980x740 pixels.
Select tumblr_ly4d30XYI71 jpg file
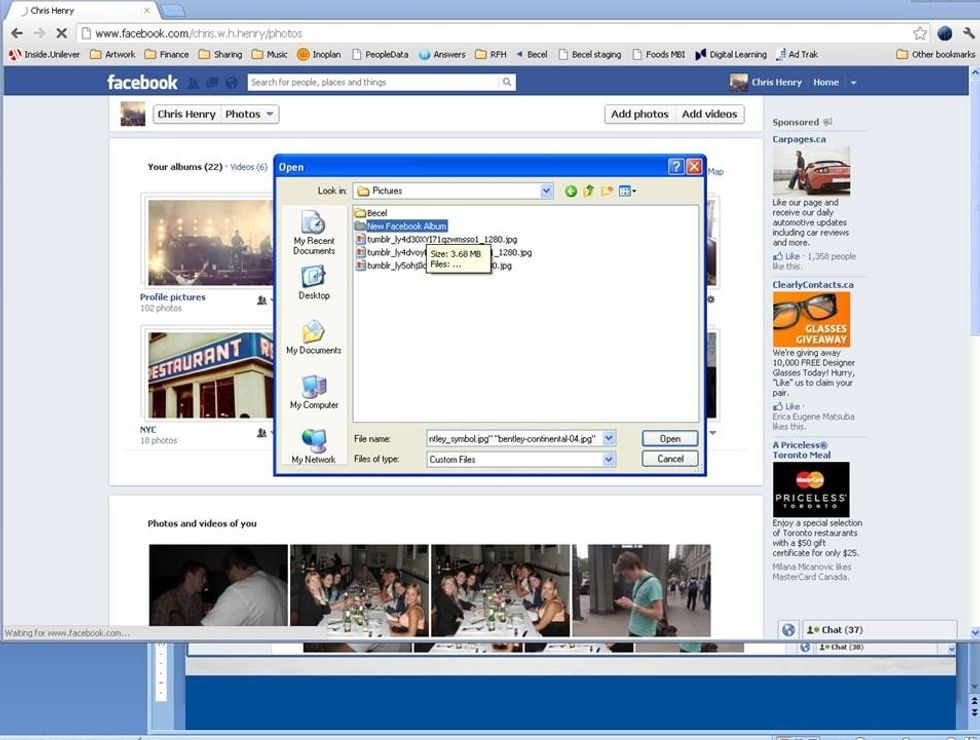[x=436, y=239]
